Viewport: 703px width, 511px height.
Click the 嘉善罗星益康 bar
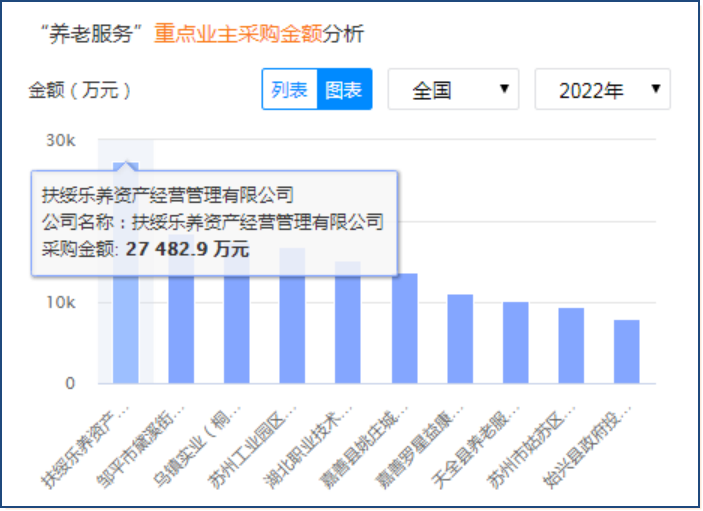[x=460, y=340]
